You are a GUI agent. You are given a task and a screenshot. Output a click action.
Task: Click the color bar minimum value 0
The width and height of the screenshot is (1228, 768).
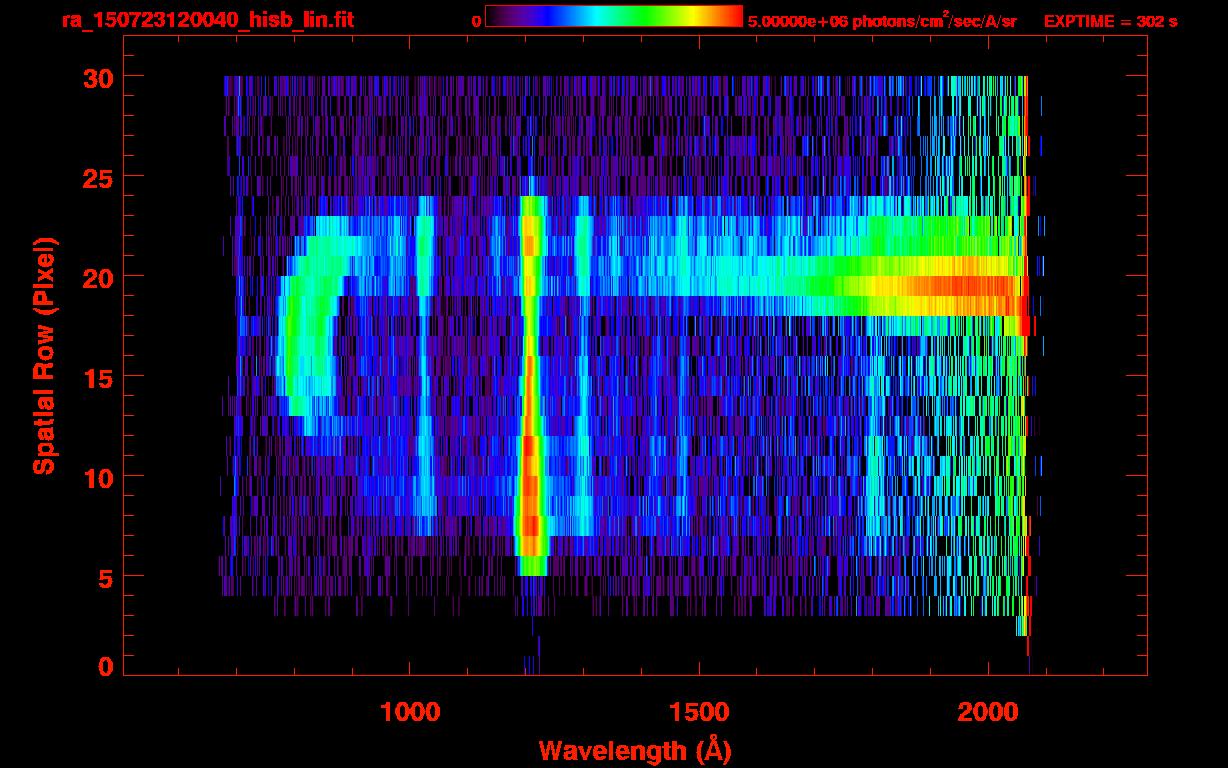pos(476,21)
